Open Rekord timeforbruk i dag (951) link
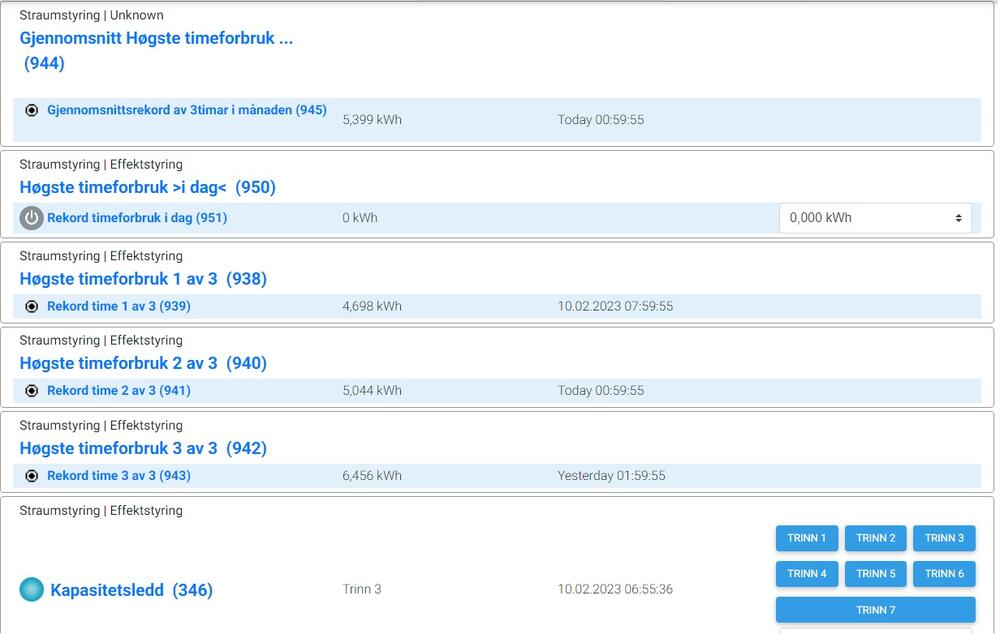The width and height of the screenshot is (1000, 634). 137,218
